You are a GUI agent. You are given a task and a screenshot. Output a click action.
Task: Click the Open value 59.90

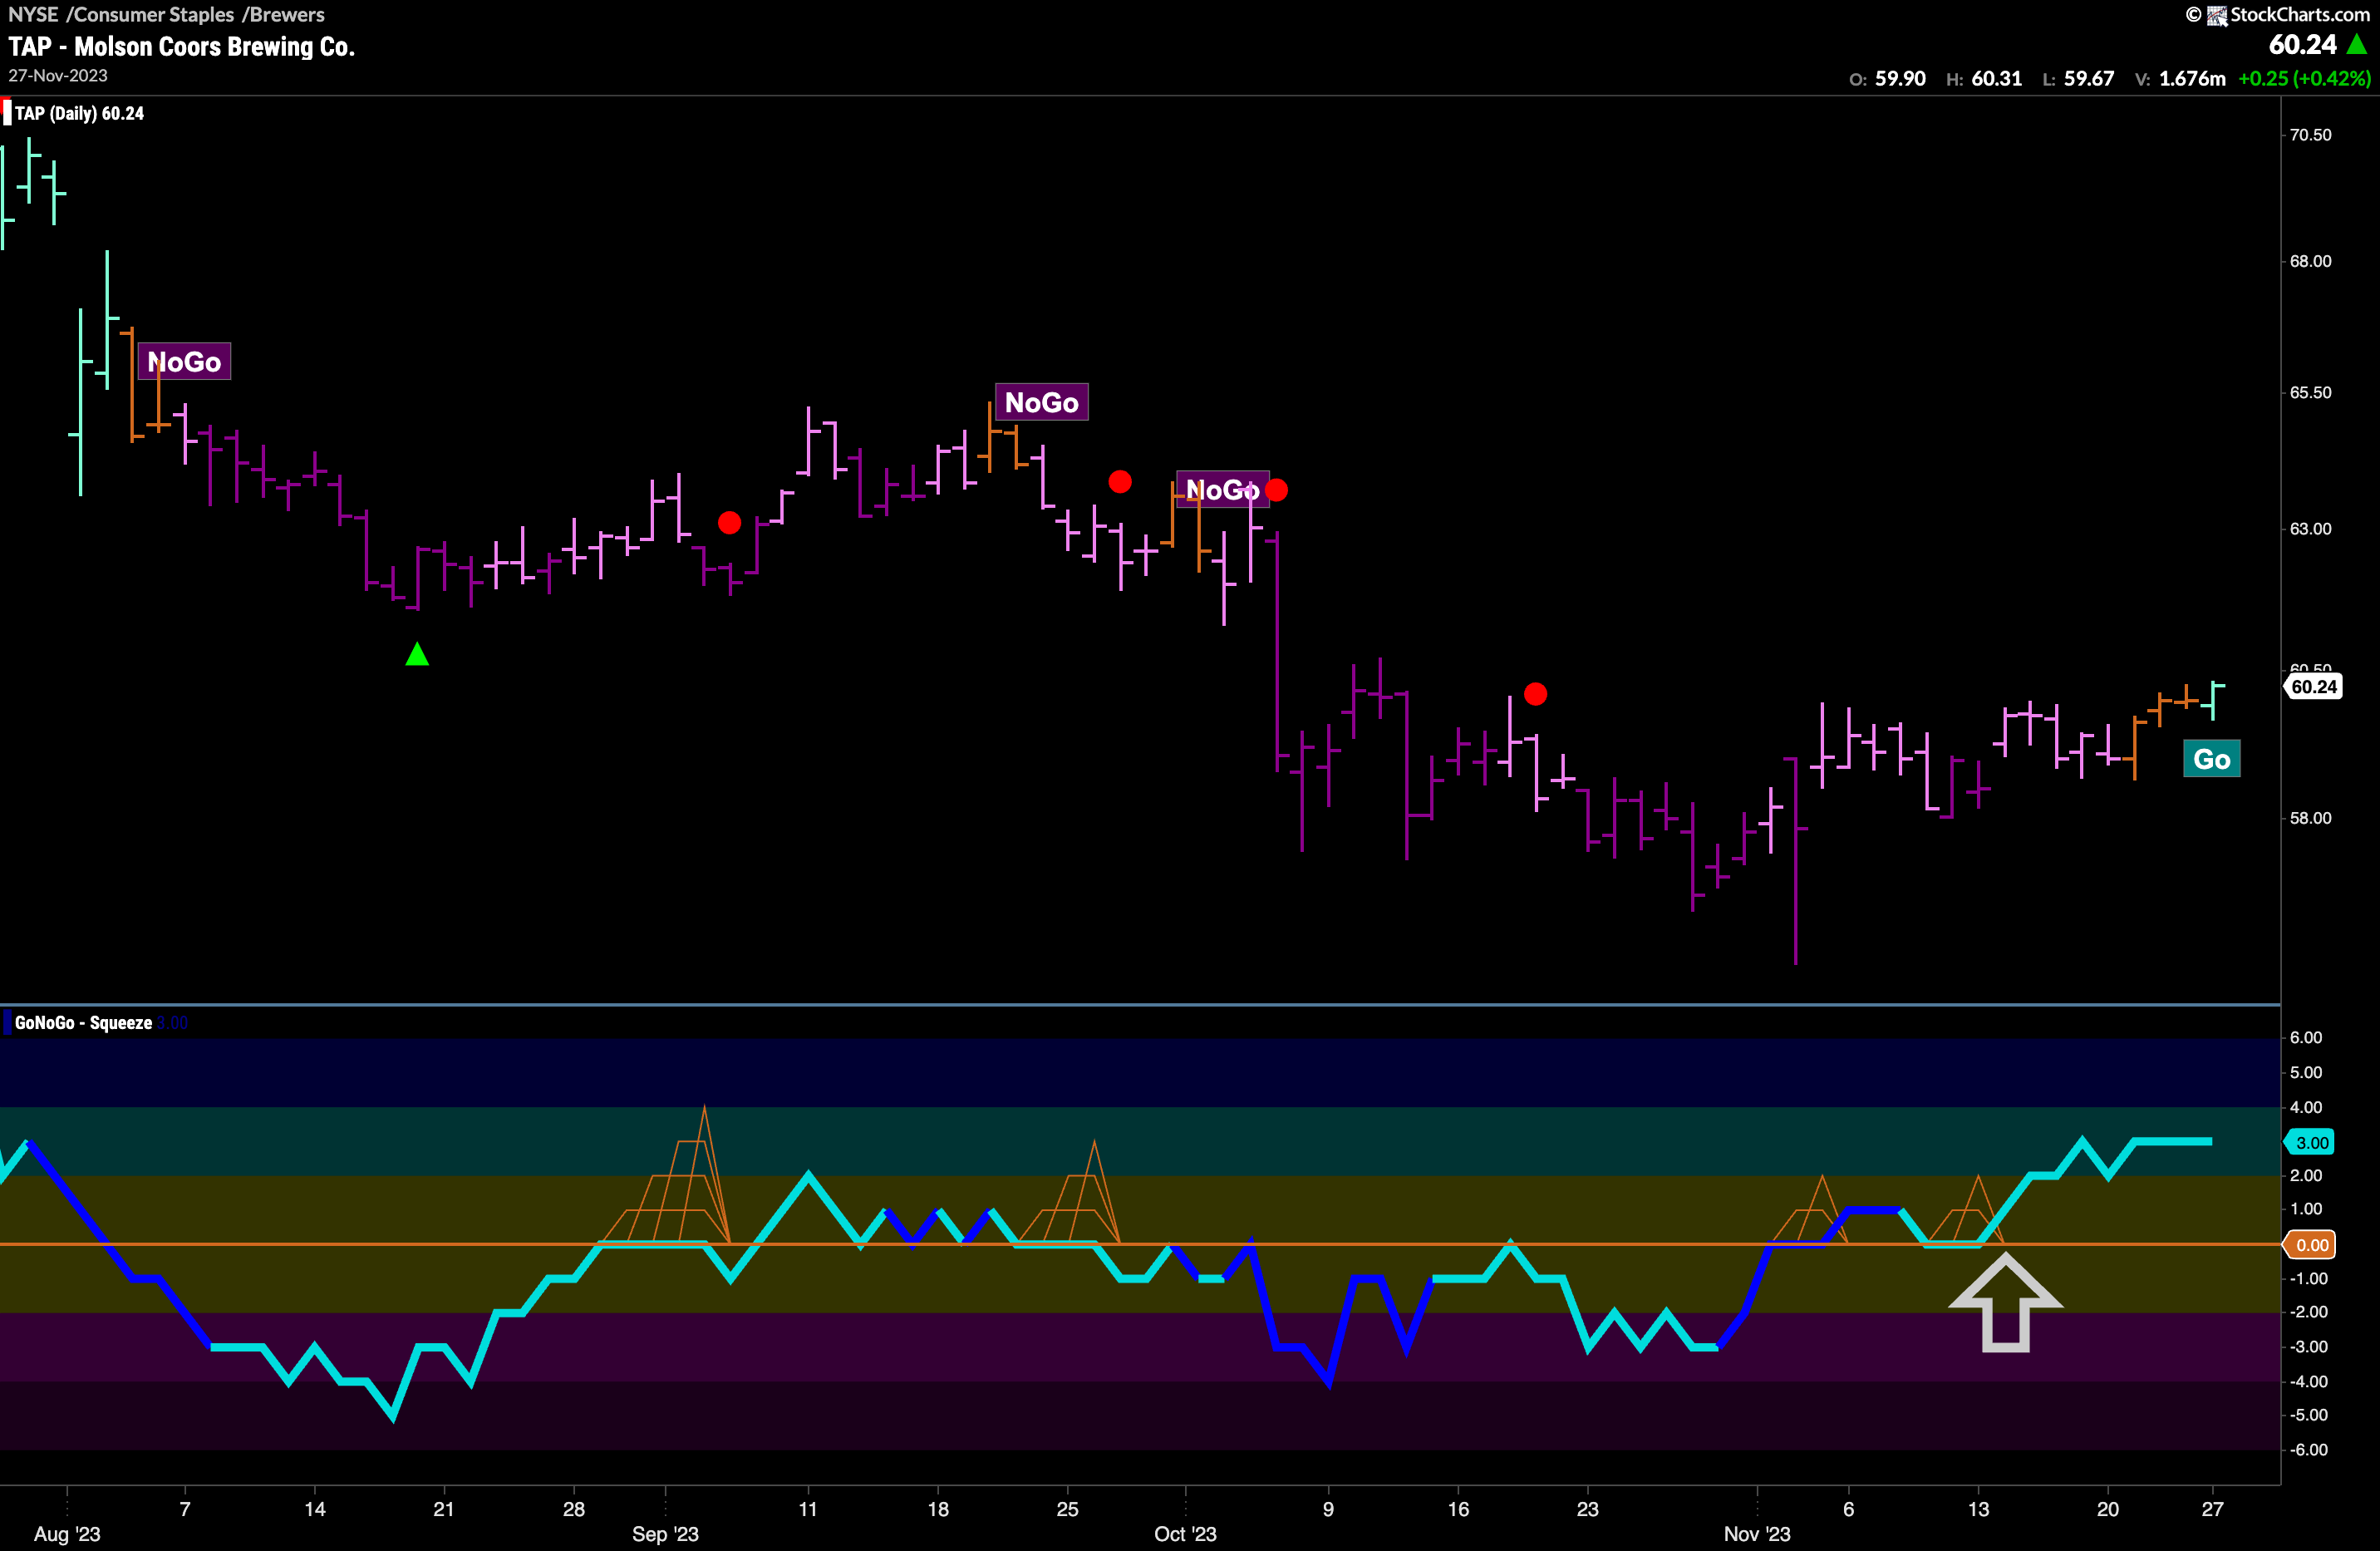pos(1900,79)
